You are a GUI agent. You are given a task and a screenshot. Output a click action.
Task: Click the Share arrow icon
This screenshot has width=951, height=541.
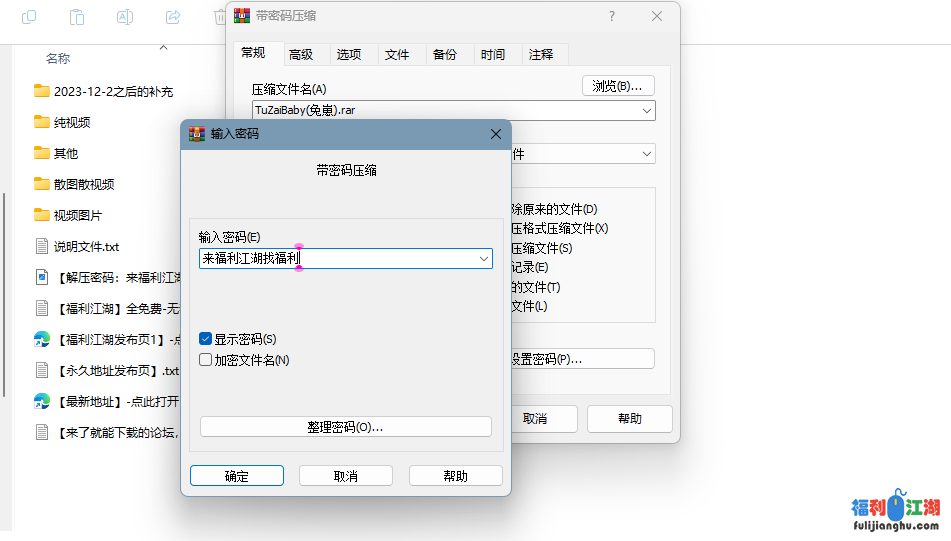pyautogui.click(x=173, y=17)
